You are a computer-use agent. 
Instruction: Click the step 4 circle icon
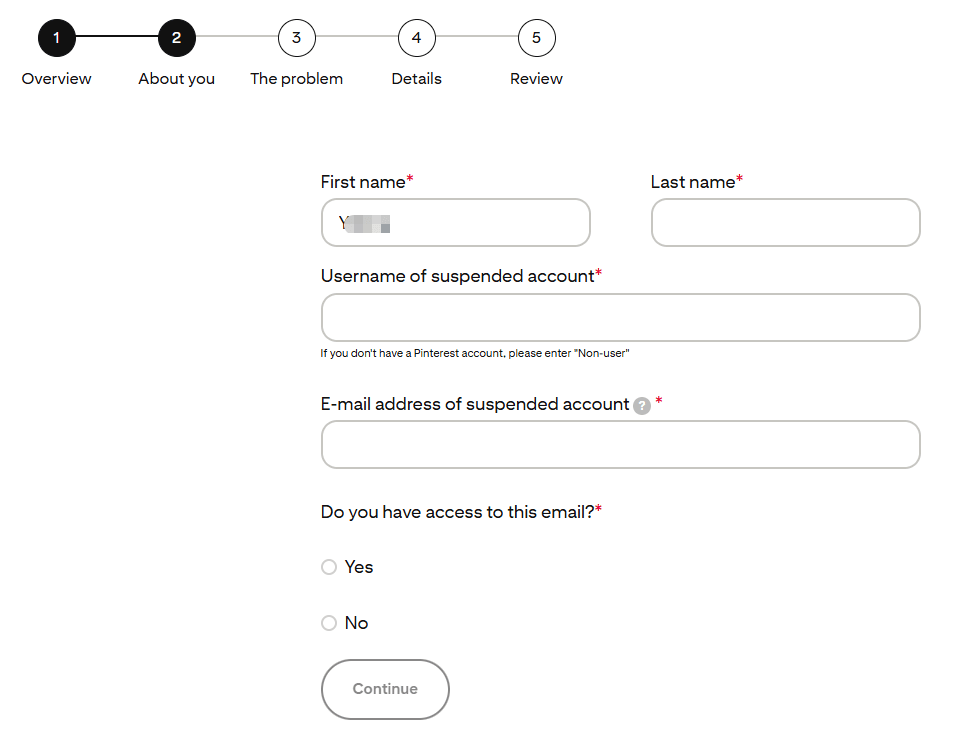(416, 38)
